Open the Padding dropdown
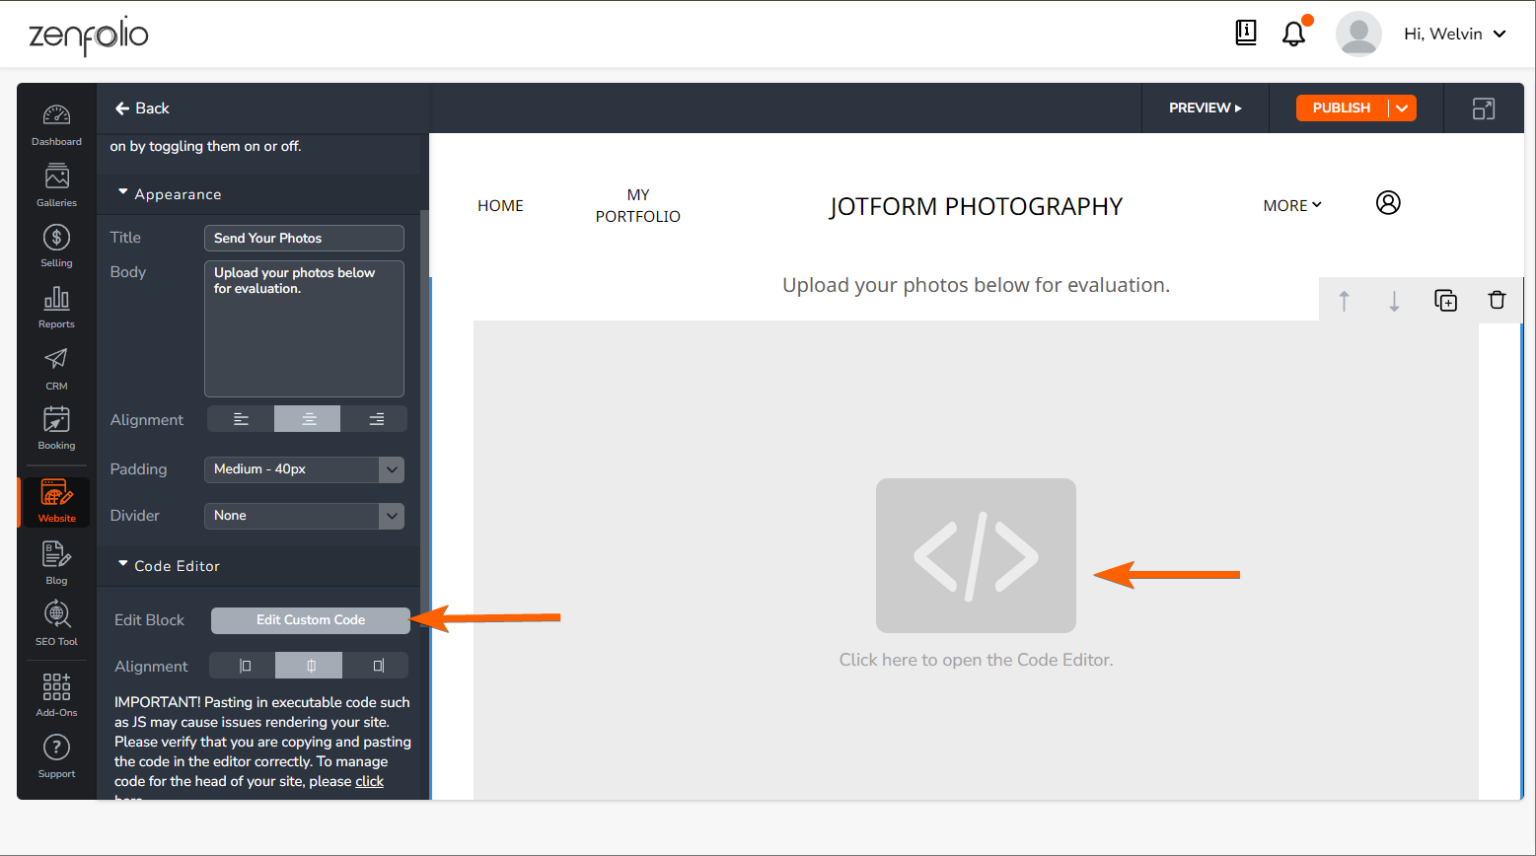Viewport: 1536px width, 856px height. [304, 469]
